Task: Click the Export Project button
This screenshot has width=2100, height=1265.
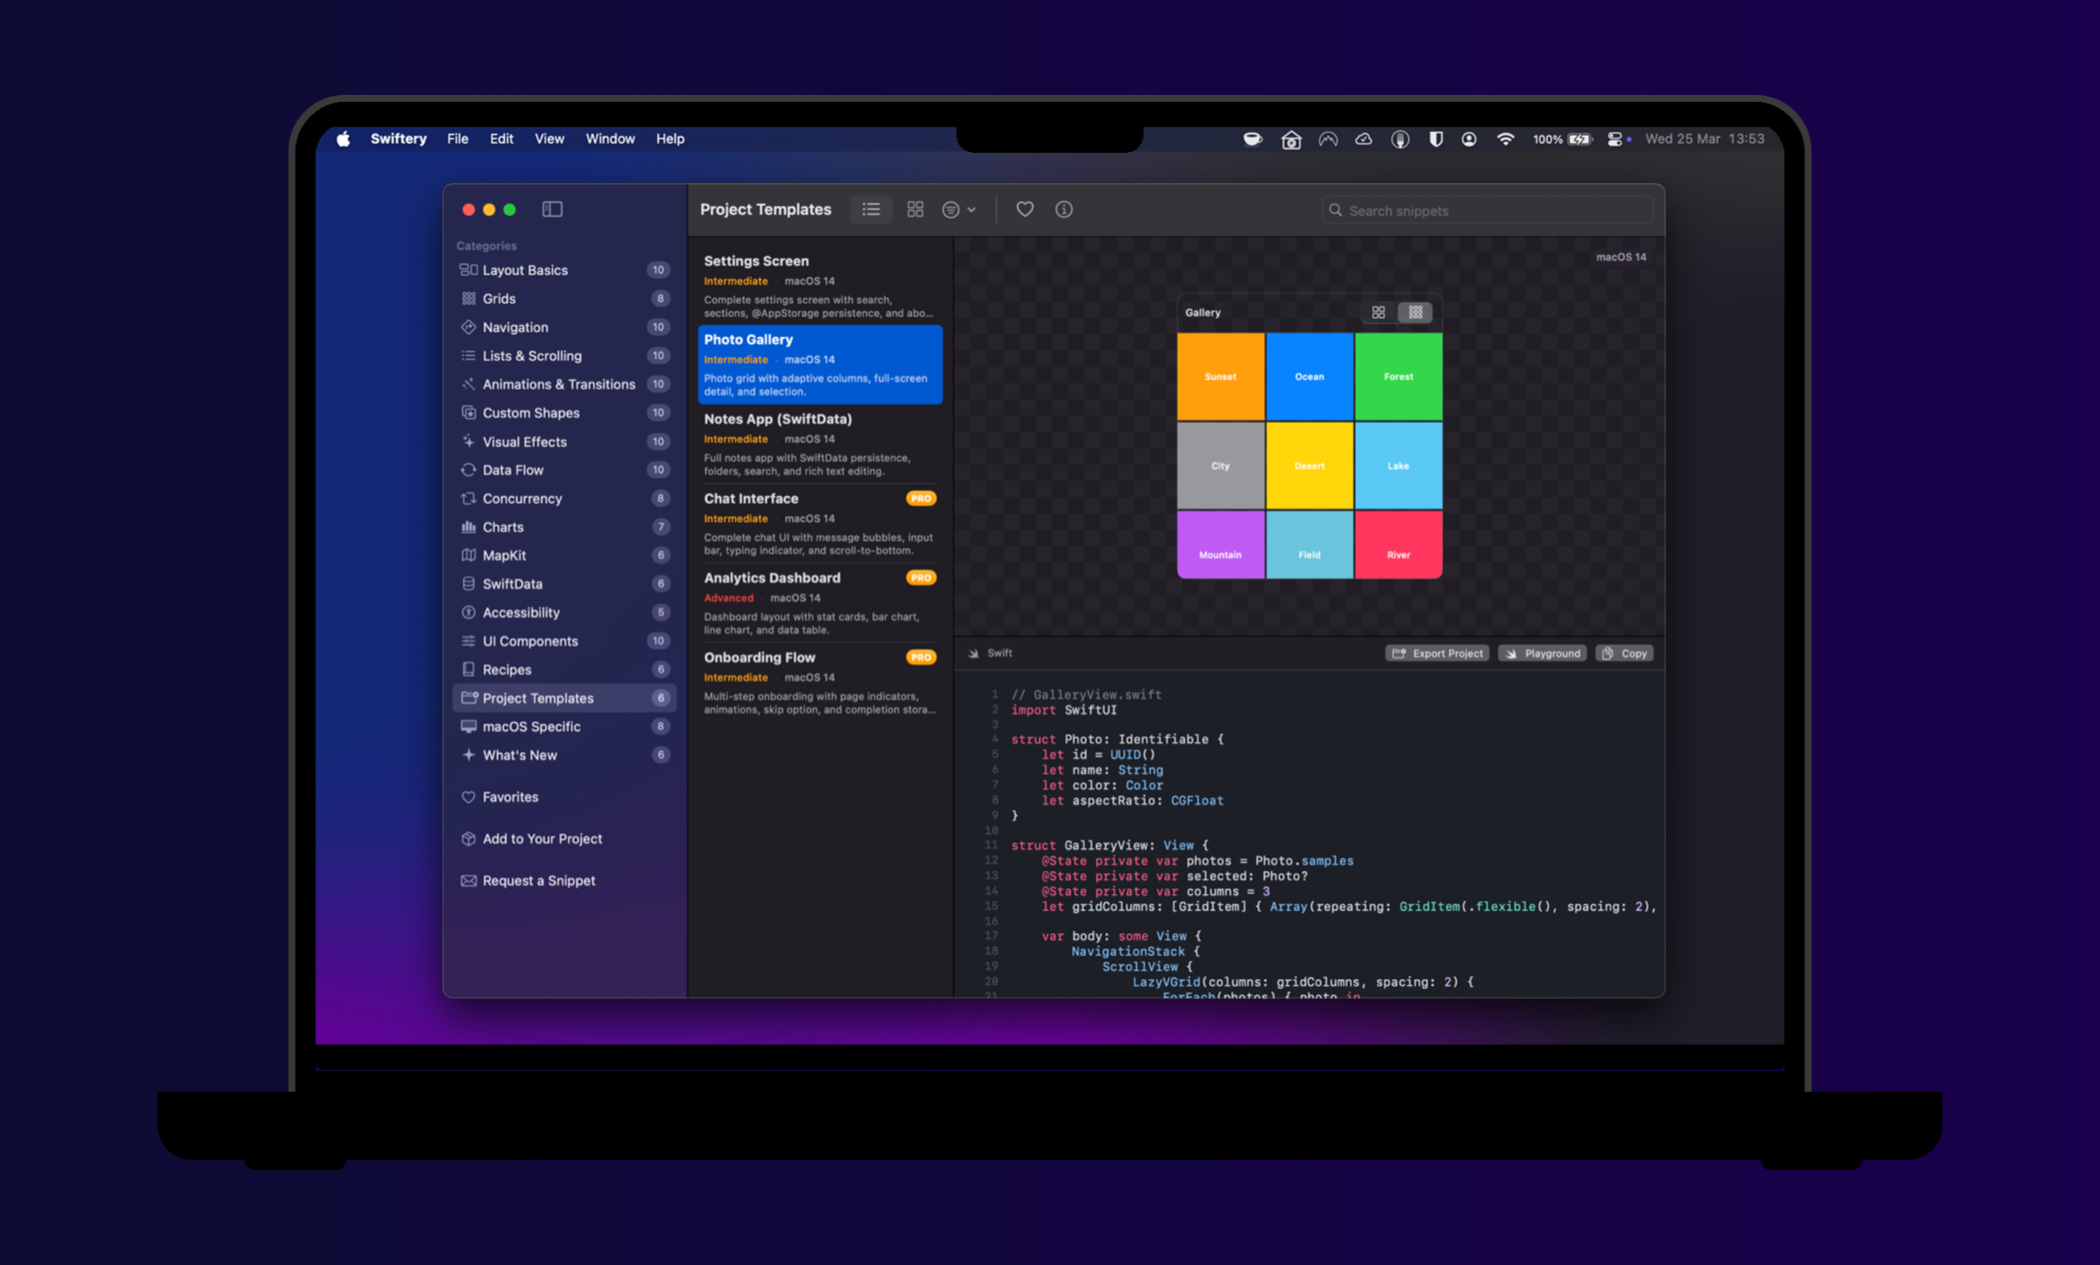Action: [1437, 653]
